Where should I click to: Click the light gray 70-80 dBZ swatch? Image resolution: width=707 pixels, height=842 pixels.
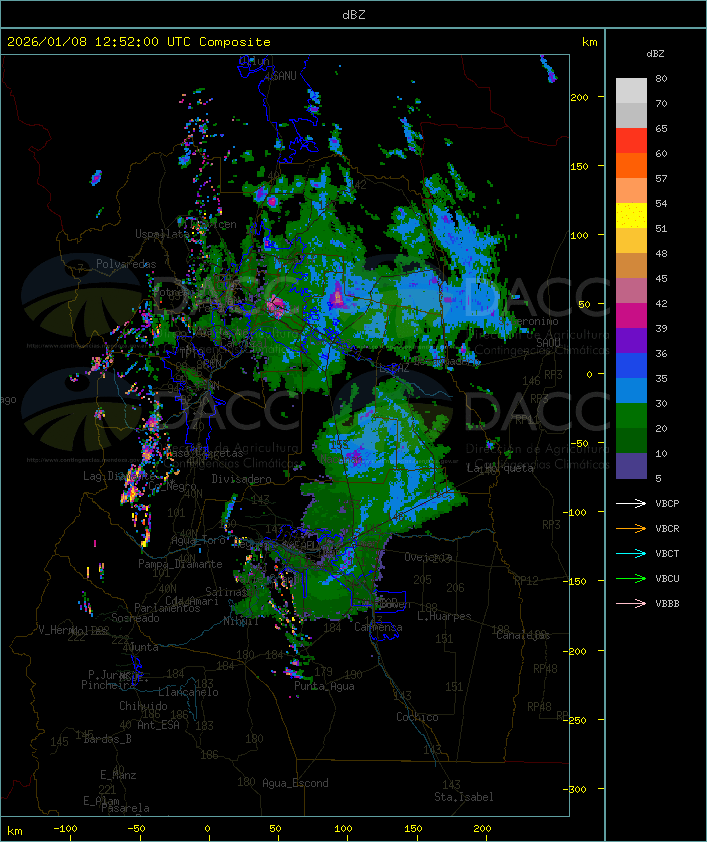[x=631, y=91]
